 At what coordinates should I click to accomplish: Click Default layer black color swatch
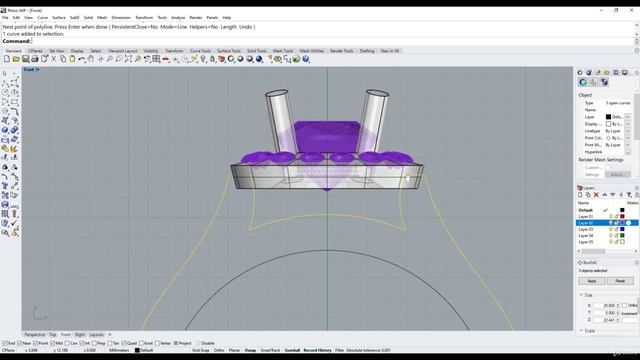[622, 210]
